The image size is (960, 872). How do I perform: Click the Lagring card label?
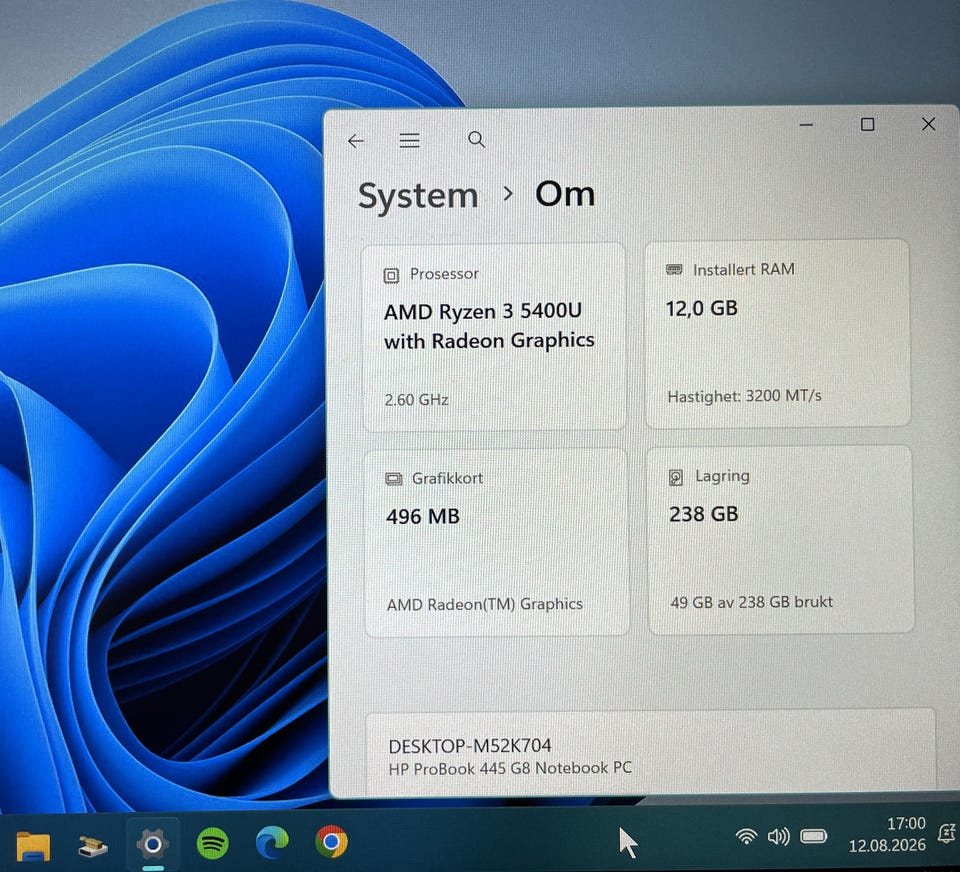click(722, 476)
